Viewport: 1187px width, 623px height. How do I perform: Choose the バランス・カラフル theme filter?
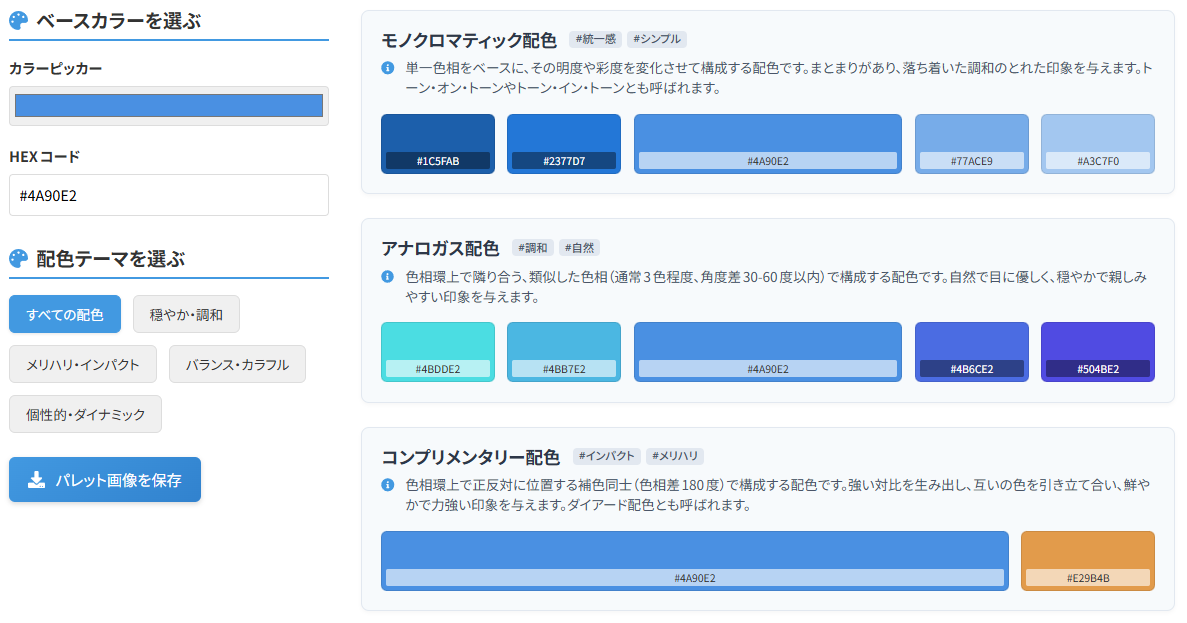tap(237, 364)
